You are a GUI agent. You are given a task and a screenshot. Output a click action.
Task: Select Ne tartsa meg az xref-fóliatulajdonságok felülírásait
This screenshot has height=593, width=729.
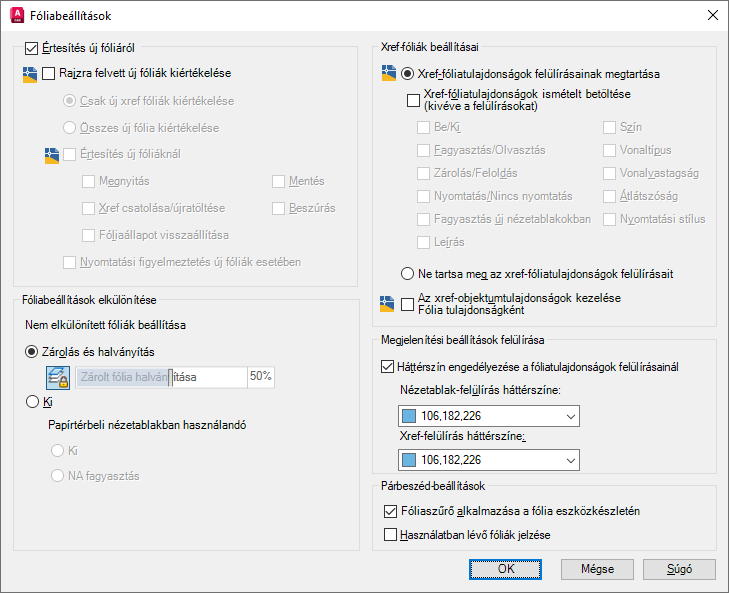[407, 273]
